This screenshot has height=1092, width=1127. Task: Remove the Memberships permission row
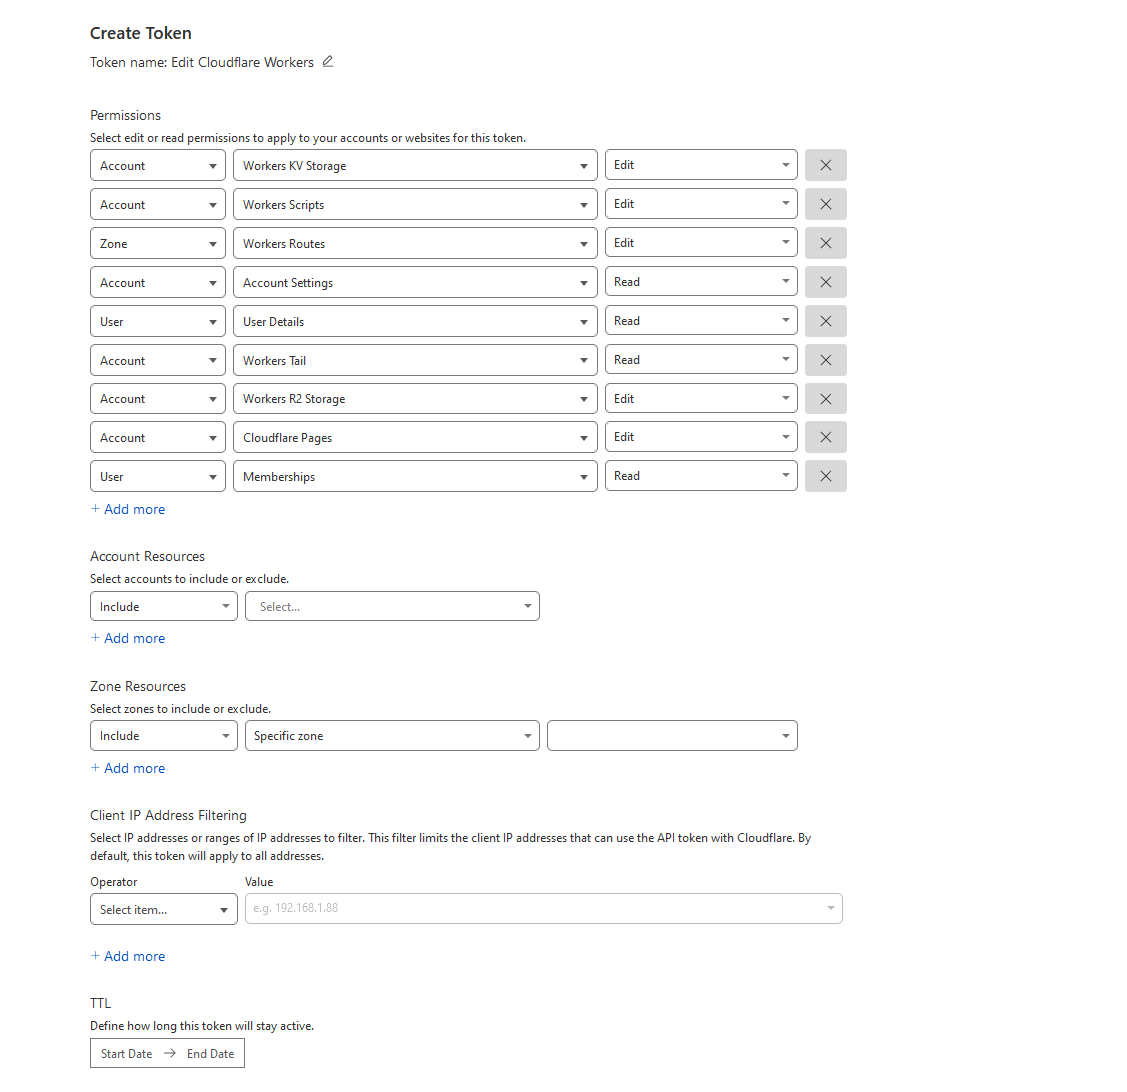(826, 476)
